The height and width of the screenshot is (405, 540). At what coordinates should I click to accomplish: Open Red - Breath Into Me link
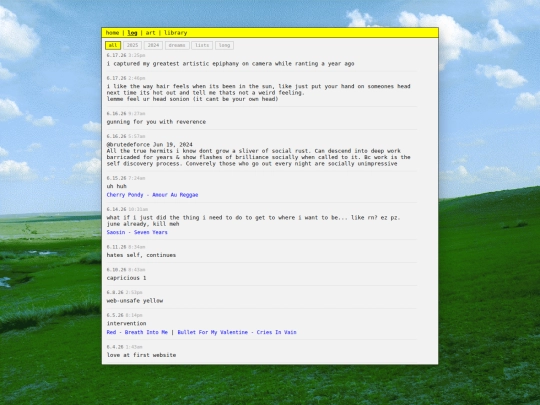[x=137, y=332]
